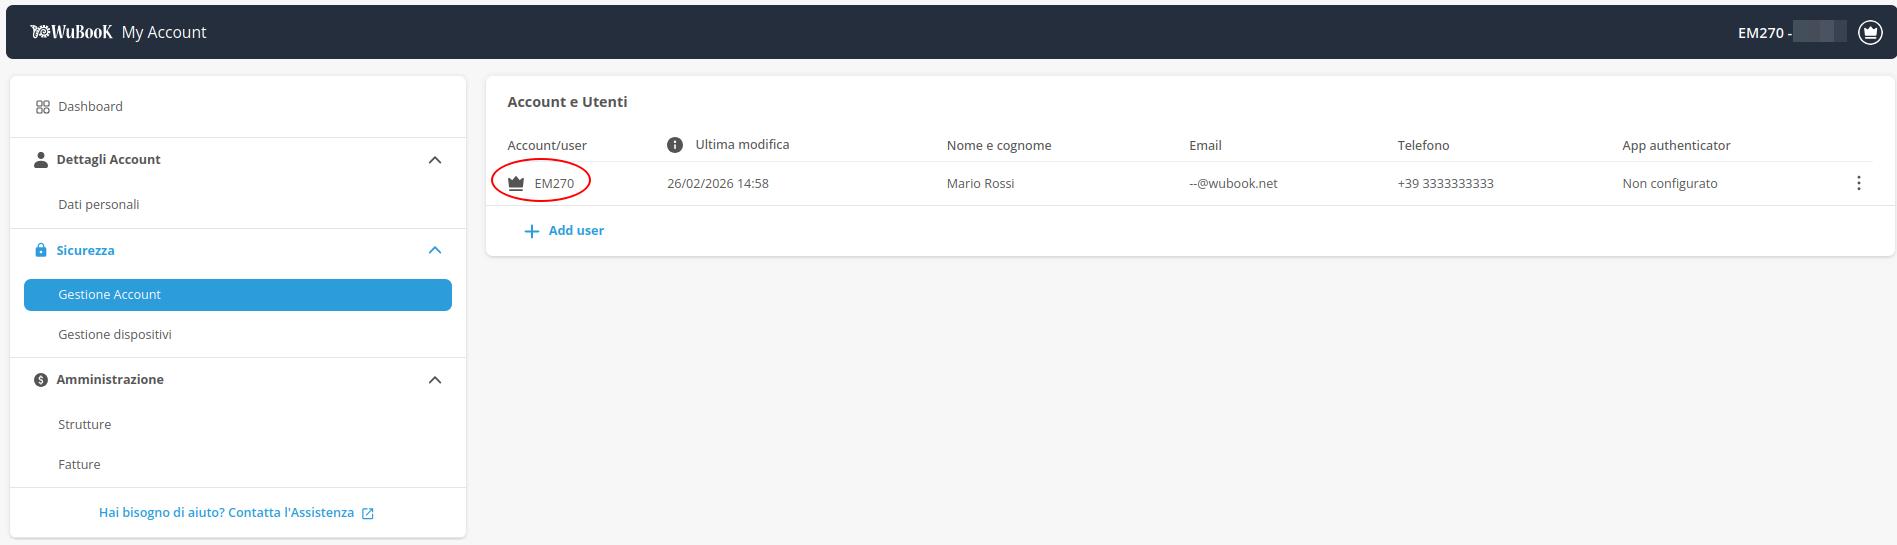Open Dati personali menu item

pyautogui.click(x=99, y=204)
